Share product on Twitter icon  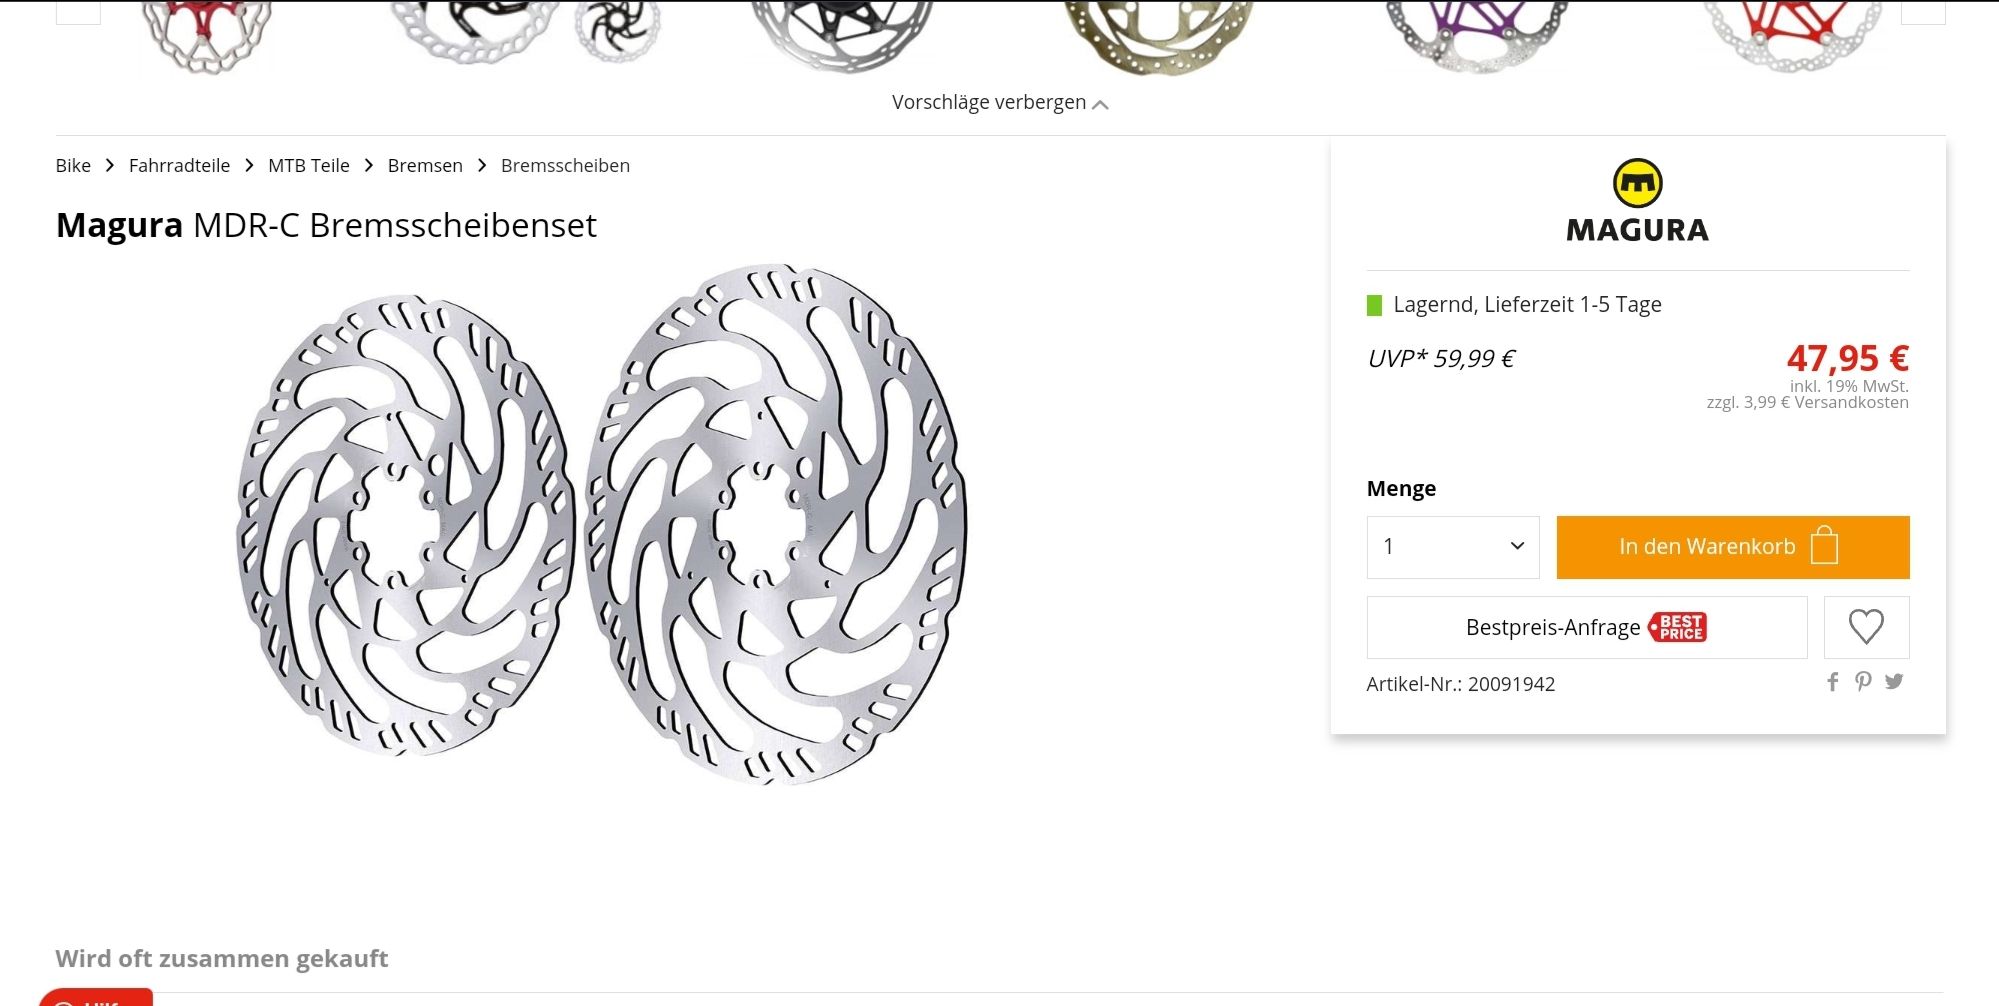(x=1894, y=681)
